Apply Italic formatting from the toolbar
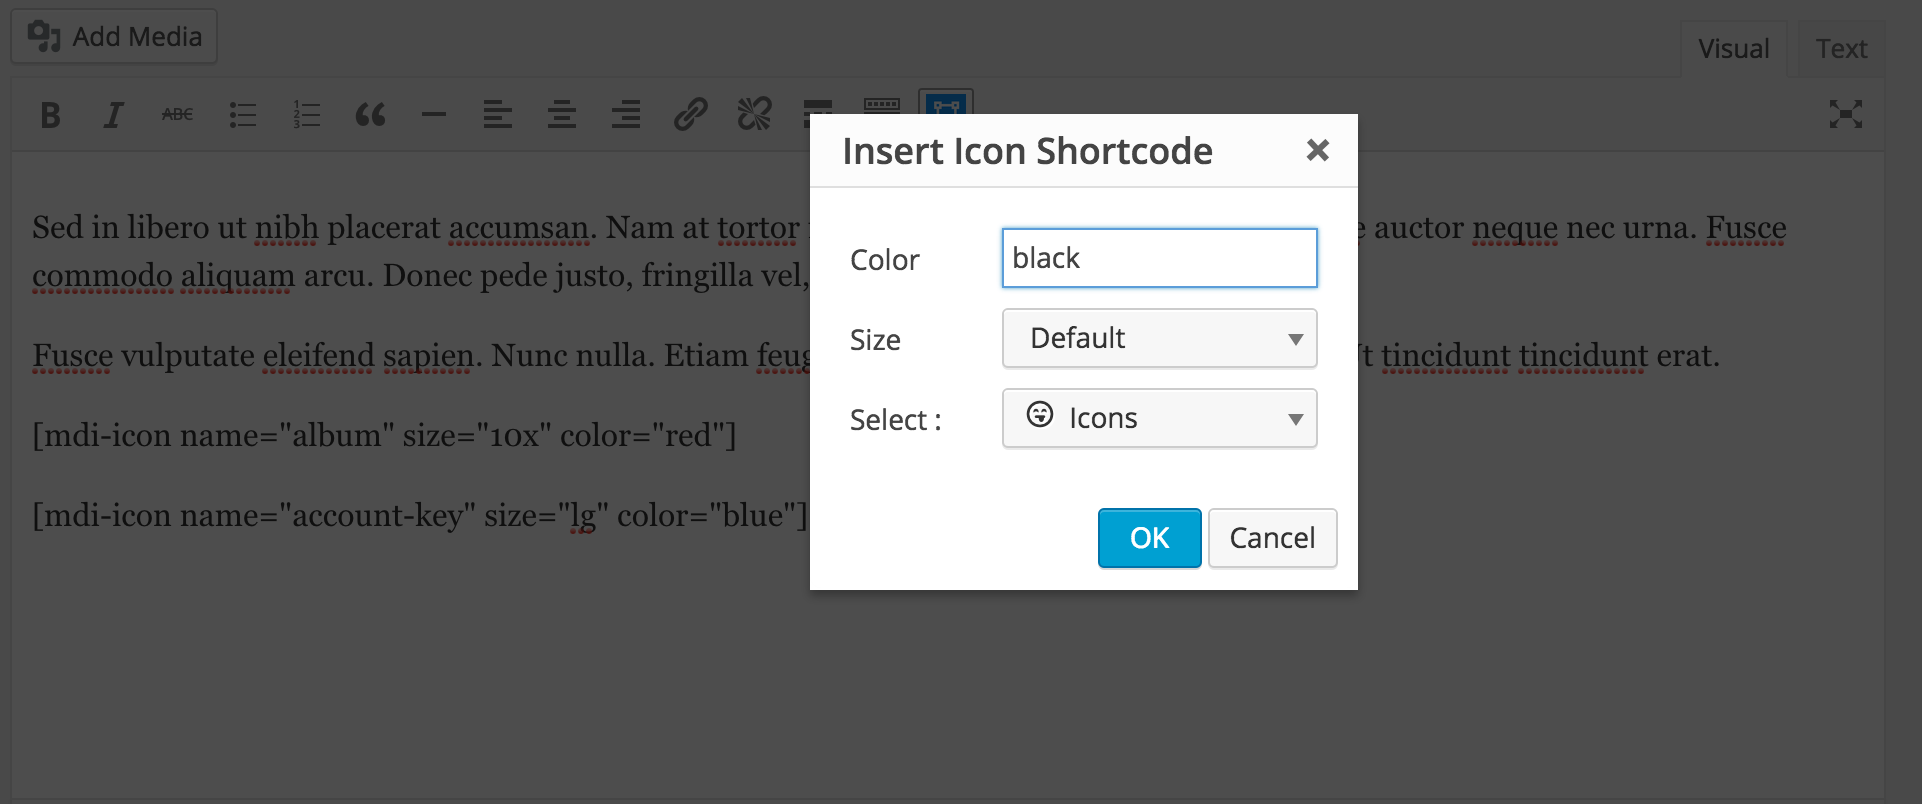The height and width of the screenshot is (804, 1922). click(114, 115)
